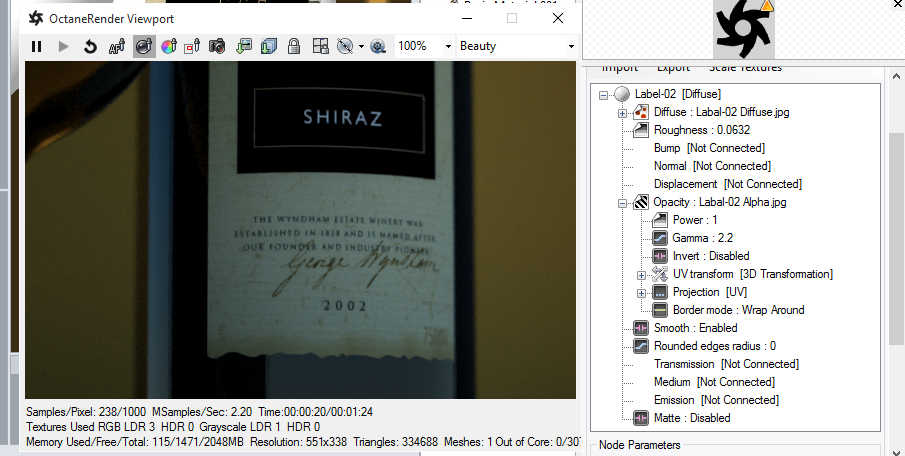Click the OctaneRender Viewport title bar logo
The width and height of the screenshot is (905, 456).
pos(36,18)
